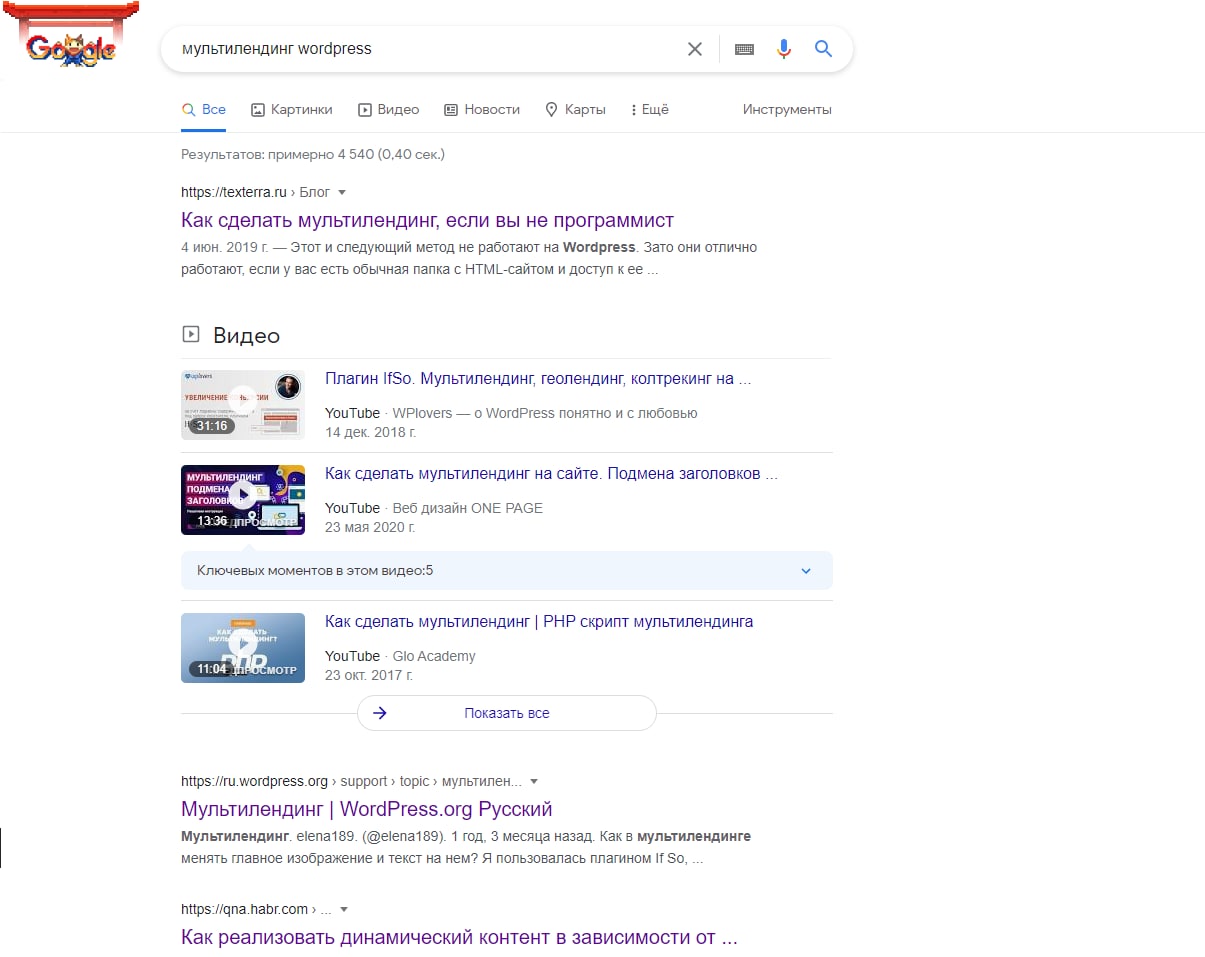The width and height of the screenshot is (1205, 957).
Task: Open Инструменты search tools
Action: pos(787,110)
